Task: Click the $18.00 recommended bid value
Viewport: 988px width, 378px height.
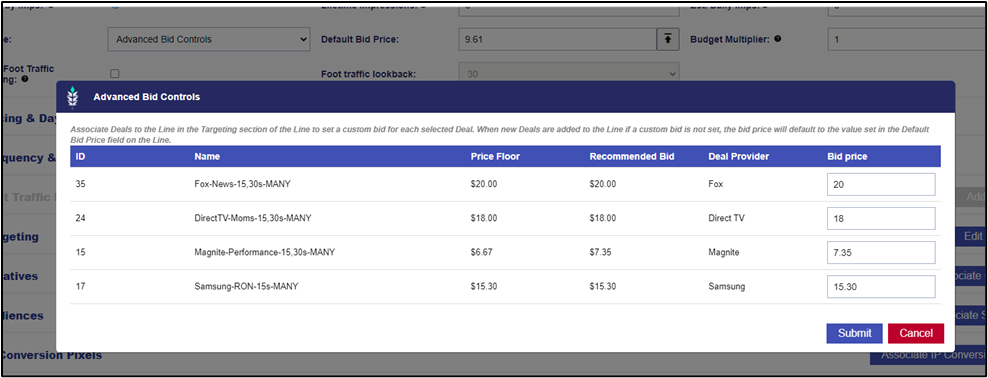Action: point(603,219)
